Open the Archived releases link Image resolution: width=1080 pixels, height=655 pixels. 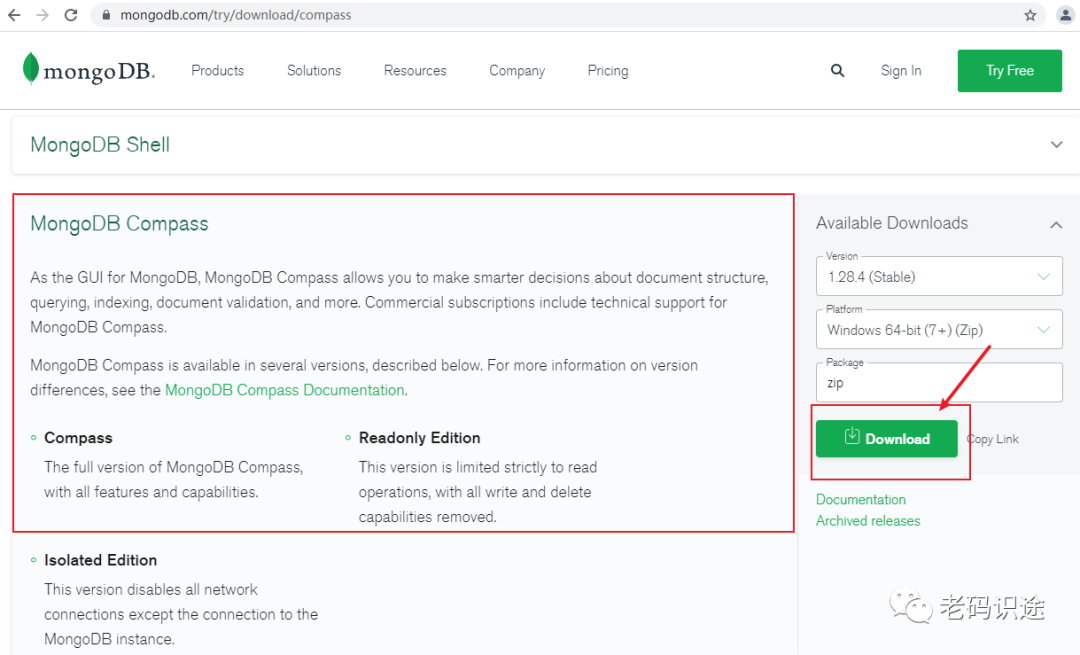point(868,521)
